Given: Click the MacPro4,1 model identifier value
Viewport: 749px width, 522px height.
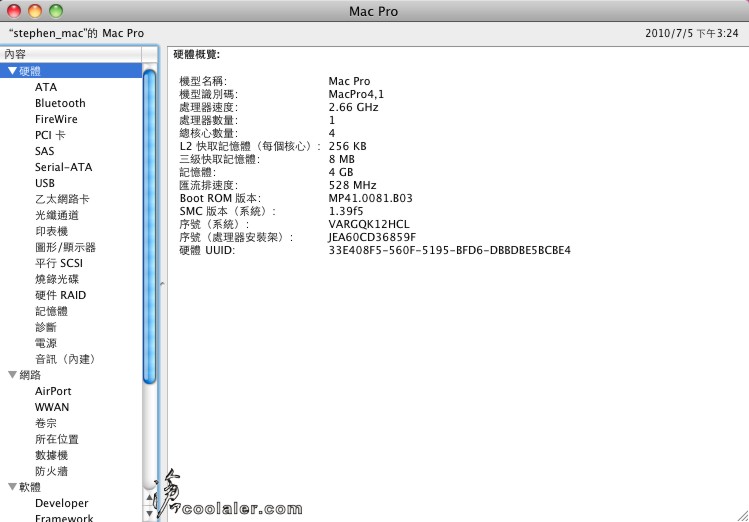Looking at the screenshot, I should coord(356,94).
